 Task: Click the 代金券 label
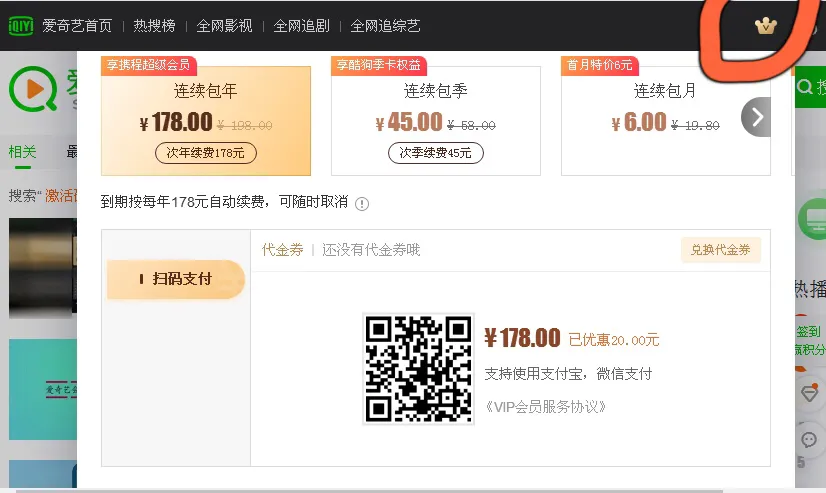click(x=283, y=250)
